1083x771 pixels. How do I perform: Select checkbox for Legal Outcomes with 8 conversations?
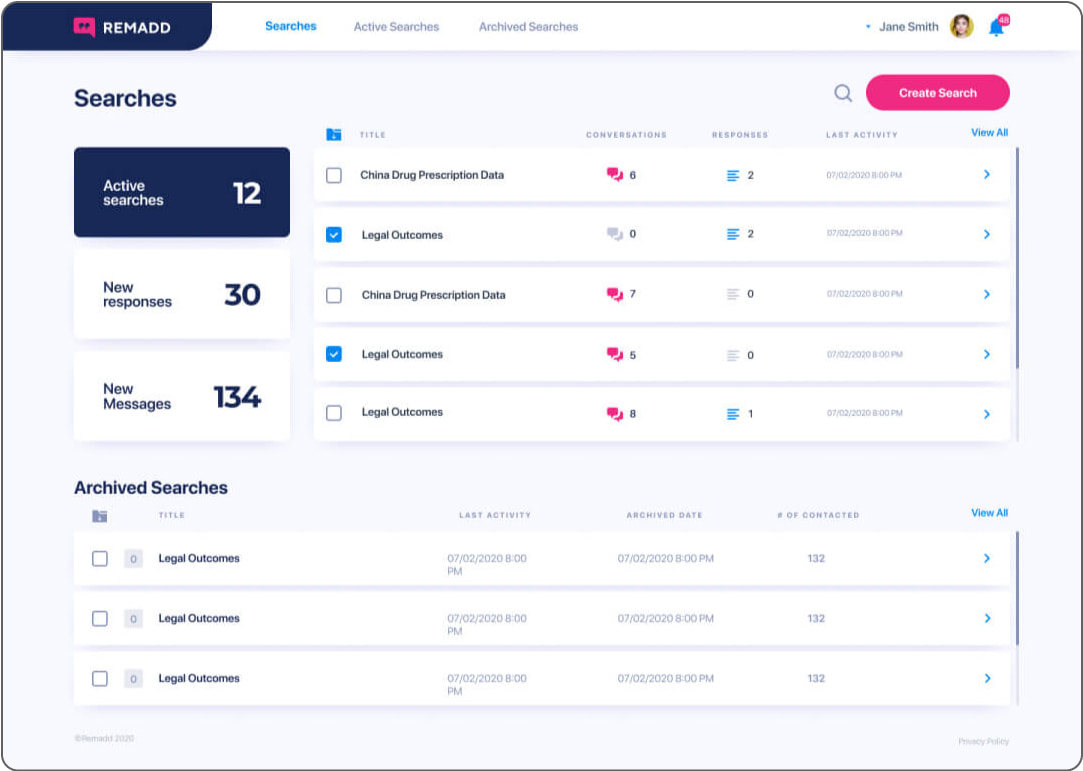[334, 413]
